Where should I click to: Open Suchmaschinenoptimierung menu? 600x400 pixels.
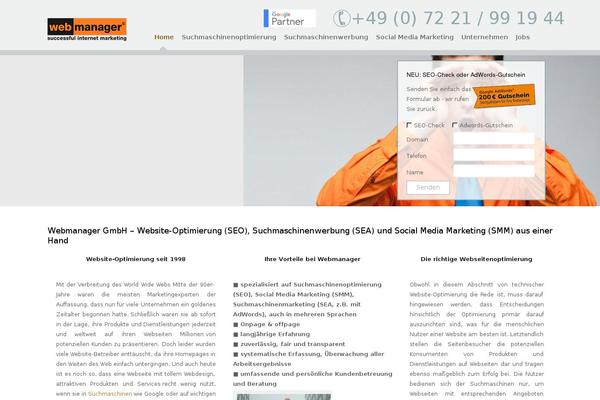pos(229,37)
